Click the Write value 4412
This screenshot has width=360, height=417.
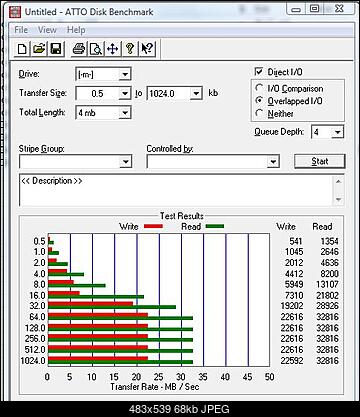pyautogui.click(x=294, y=274)
